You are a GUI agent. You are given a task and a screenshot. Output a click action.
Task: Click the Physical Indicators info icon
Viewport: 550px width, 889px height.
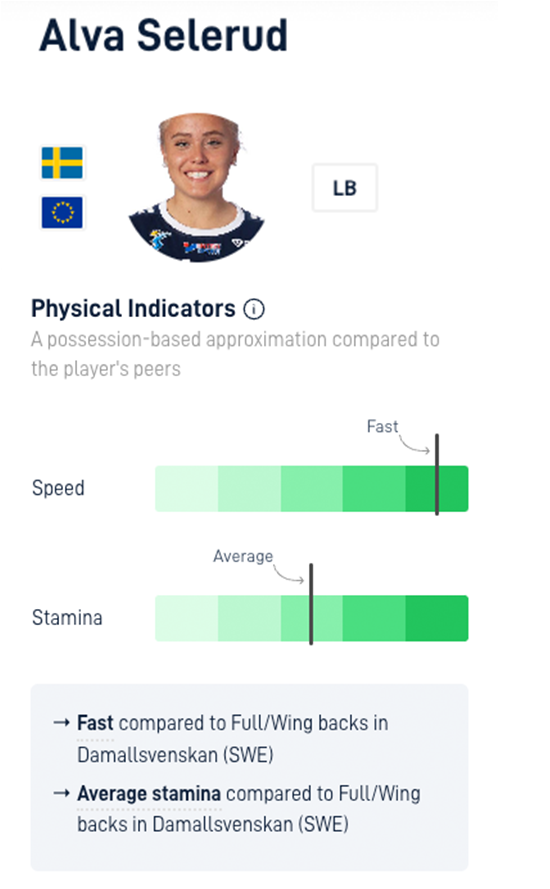253,310
